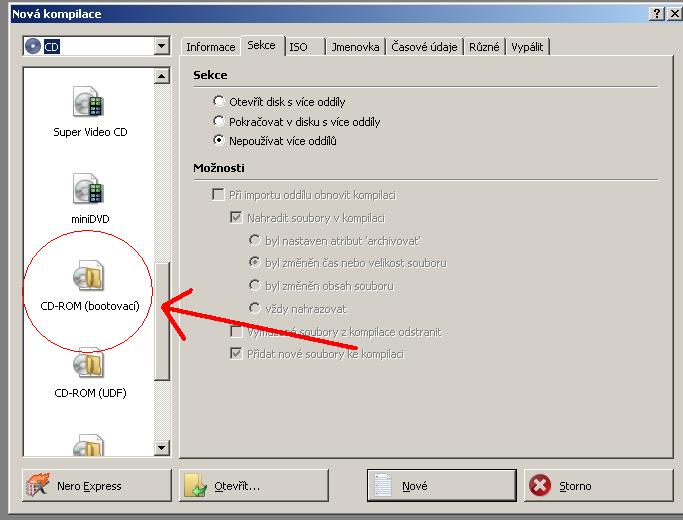Choose the miniDVD compilation icon

(x=88, y=189)
